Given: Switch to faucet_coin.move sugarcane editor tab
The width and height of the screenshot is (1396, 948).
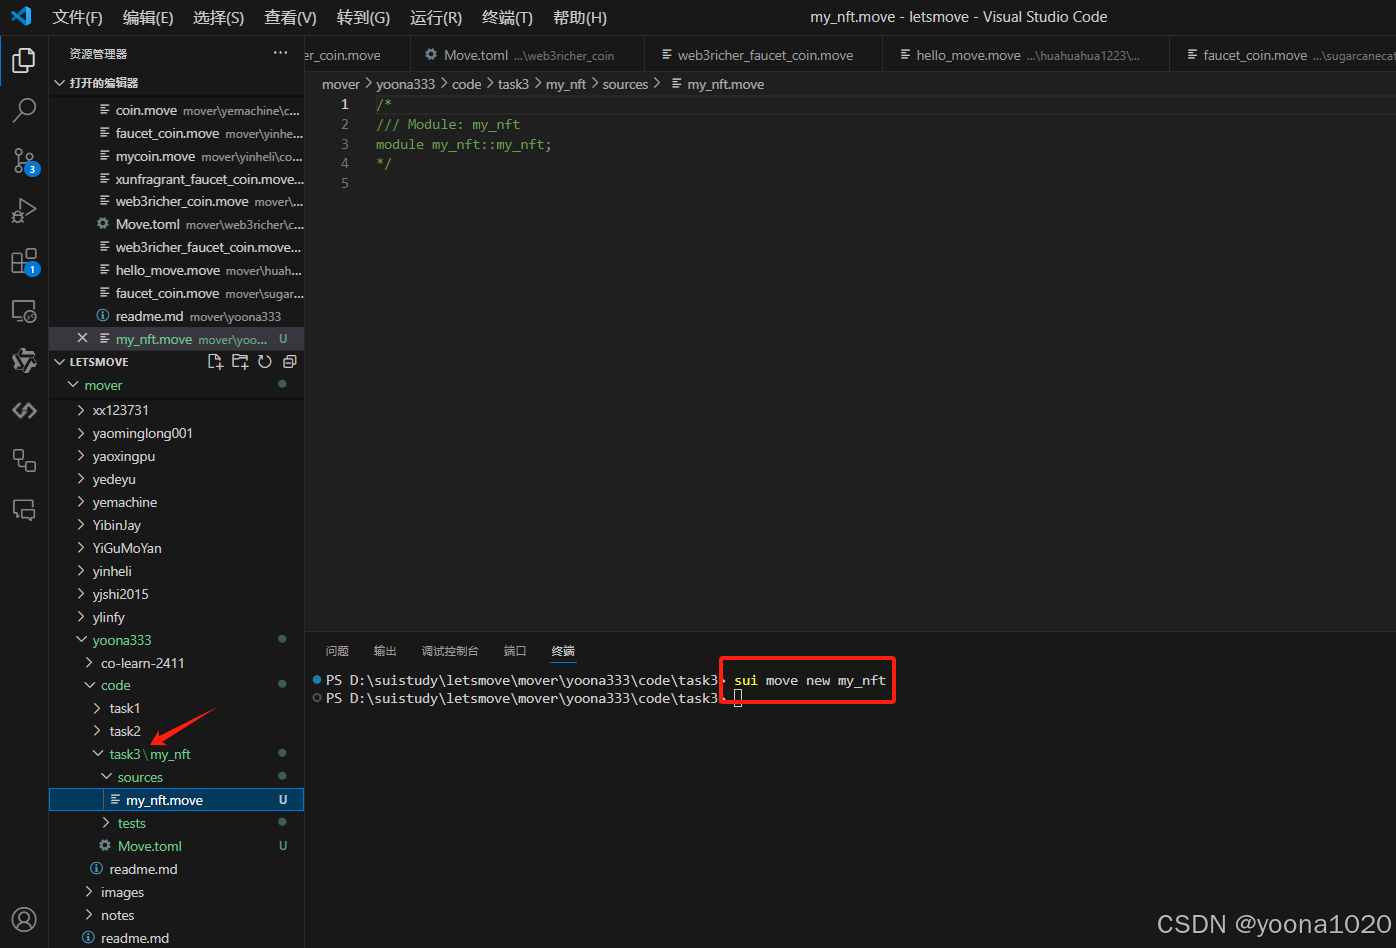Looking at the screenshot, I should [x=1283, y=55].
